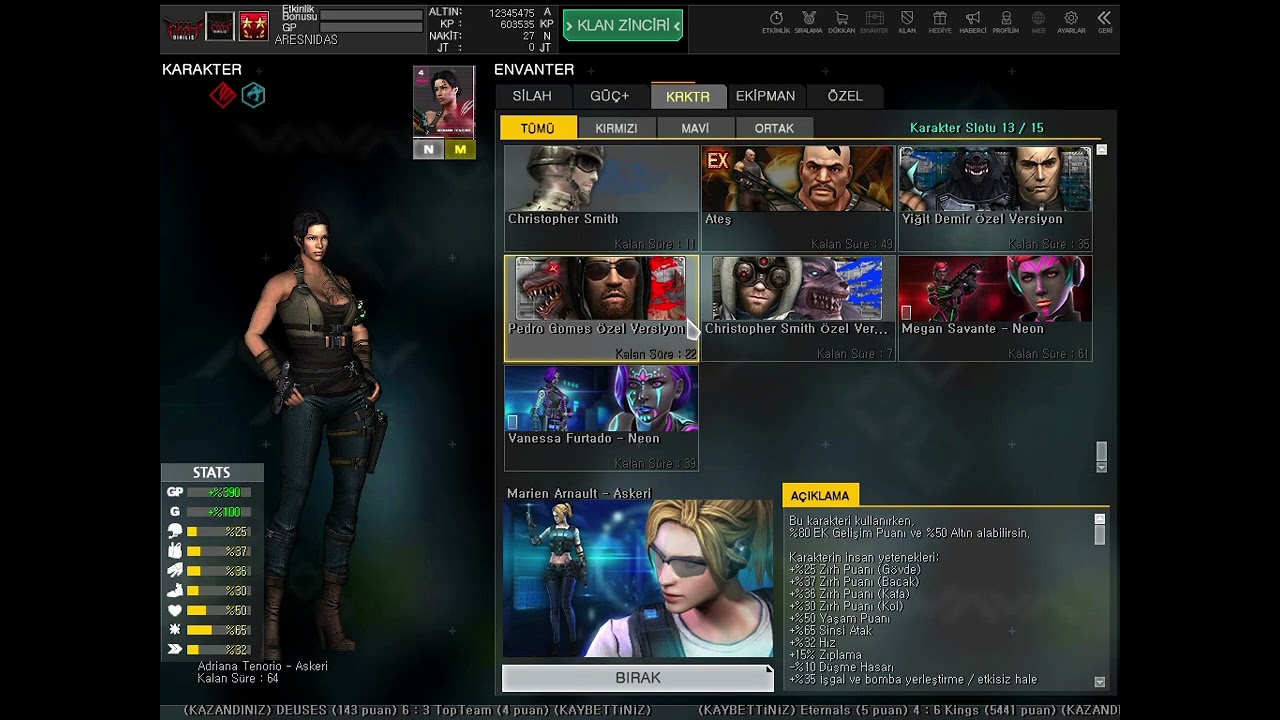
Task: Select the Mavi filter
Action: pyautogui.click(x=695, y=128)
